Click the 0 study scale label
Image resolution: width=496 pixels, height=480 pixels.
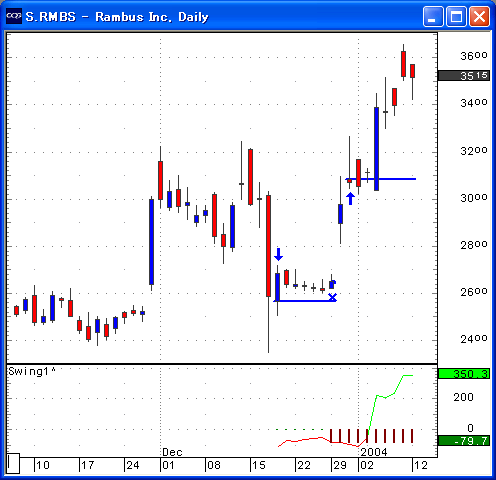(x=470, y=428)
